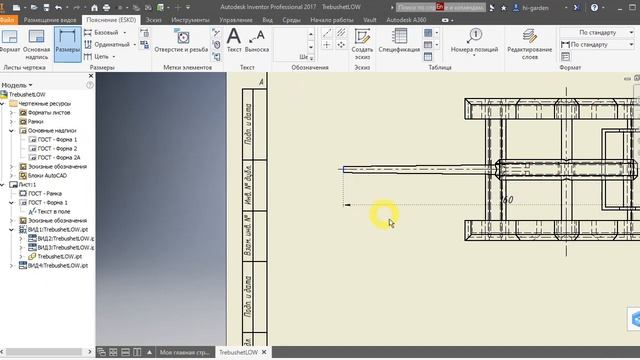
Task: Choose the Цепь chain dimension tool
Action: pos(97,57)
